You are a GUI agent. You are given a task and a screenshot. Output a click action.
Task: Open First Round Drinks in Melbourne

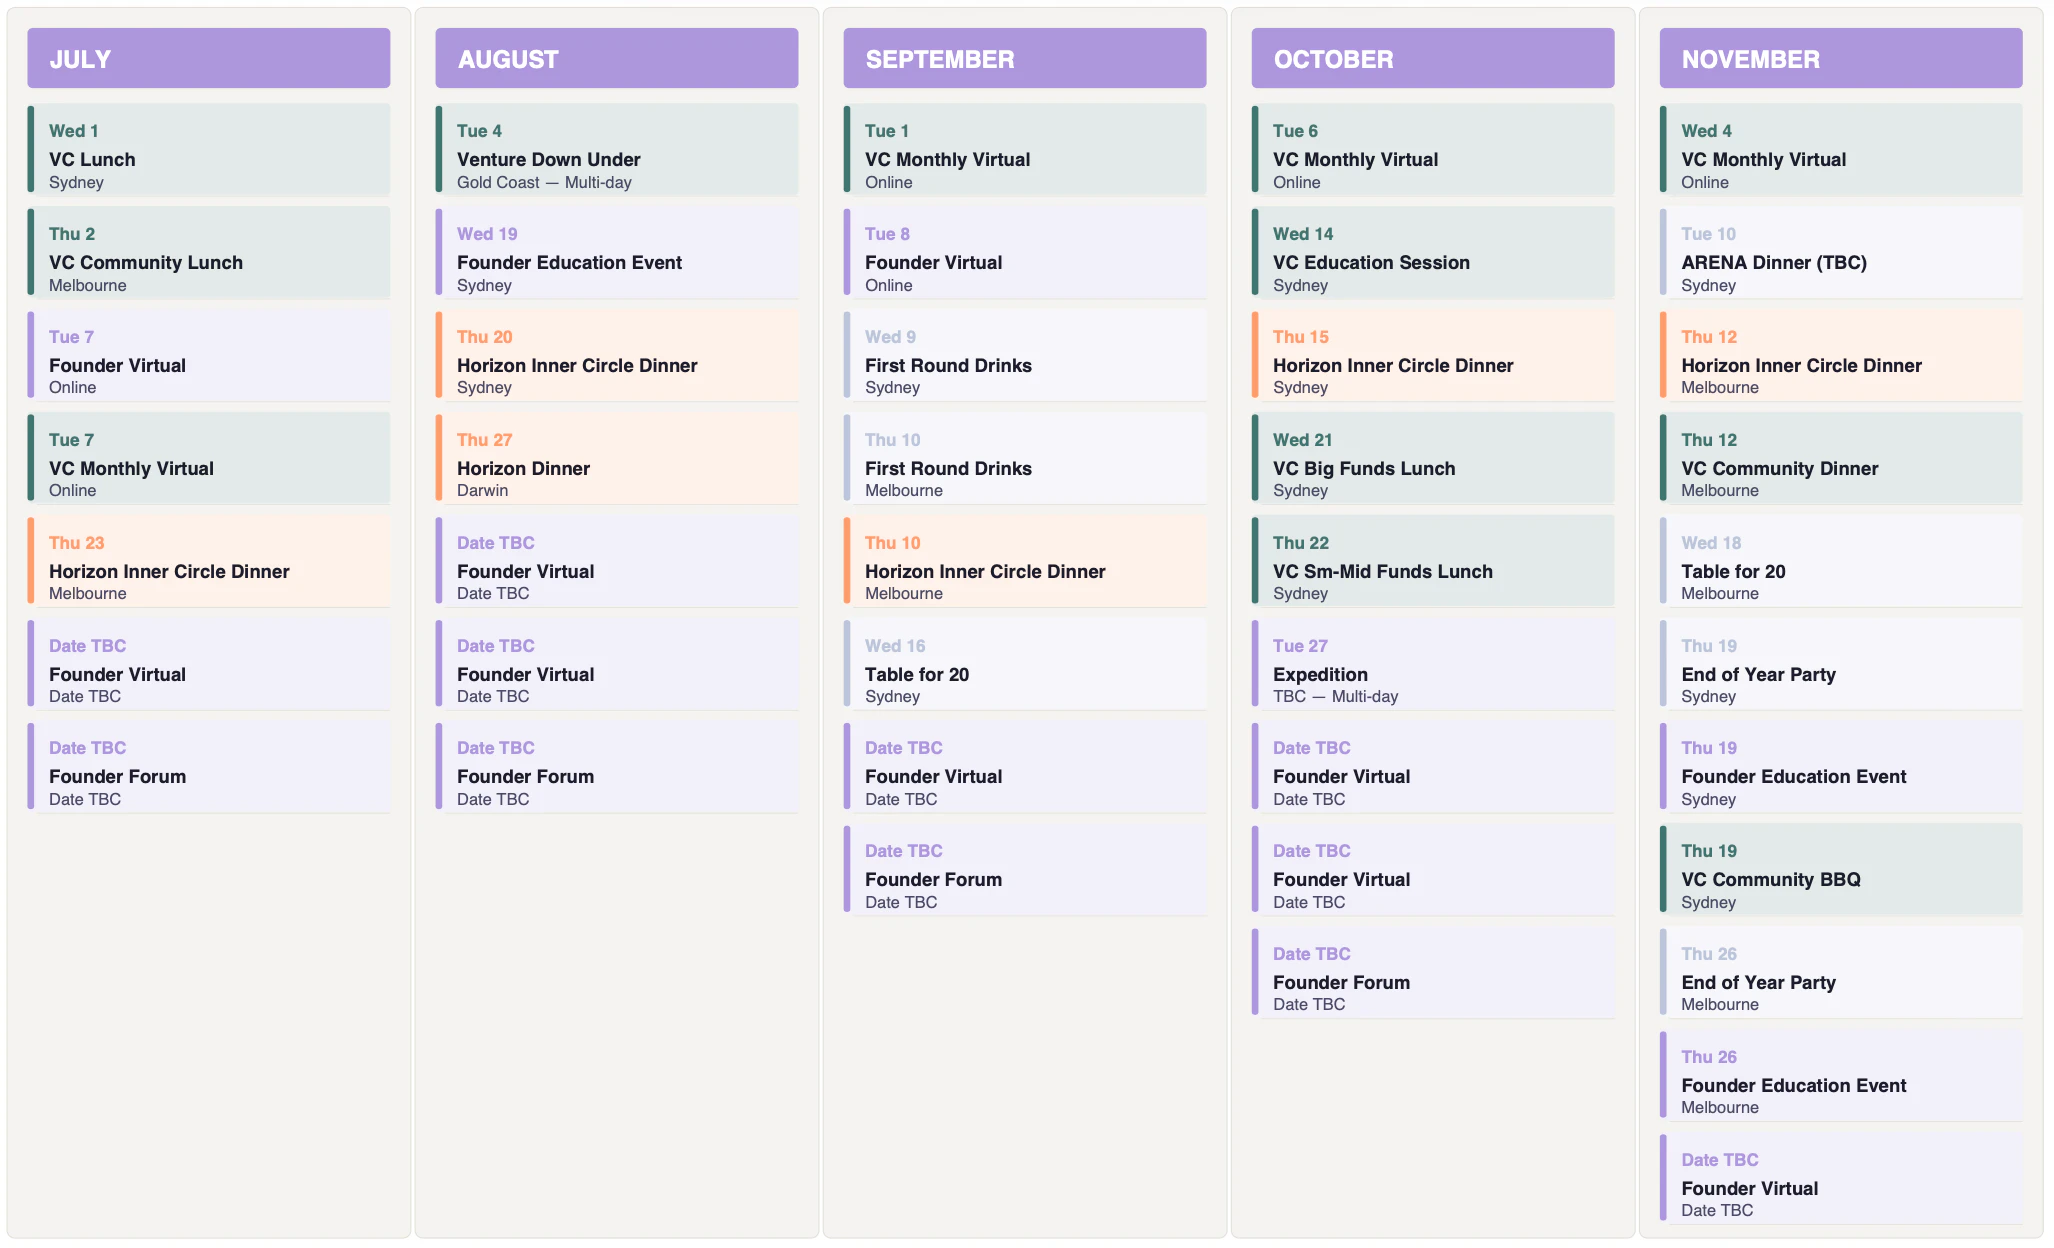click(1024, 460)
